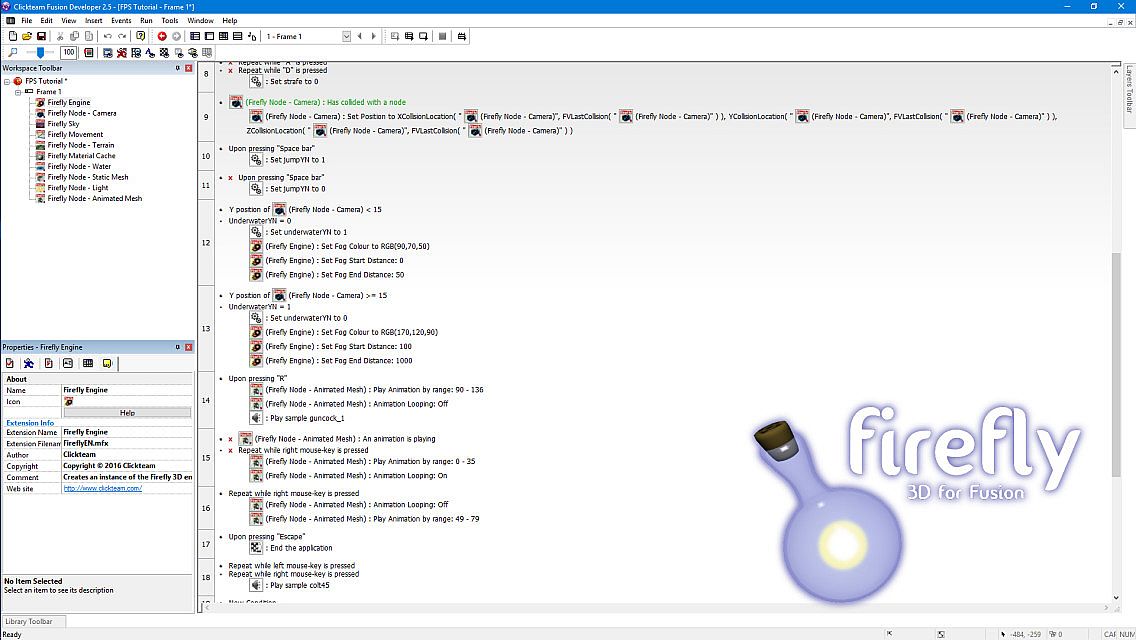Screen dimensions: 1136x640
Task: Click the red square icon beside zoom field
Action: point(89,52)
